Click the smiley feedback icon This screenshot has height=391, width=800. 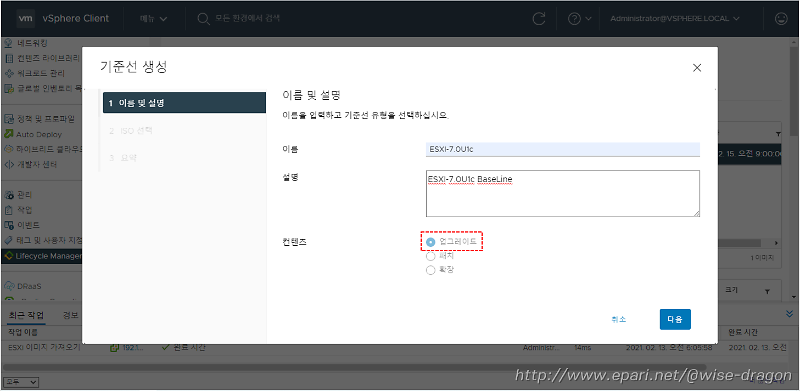[781, 19]
